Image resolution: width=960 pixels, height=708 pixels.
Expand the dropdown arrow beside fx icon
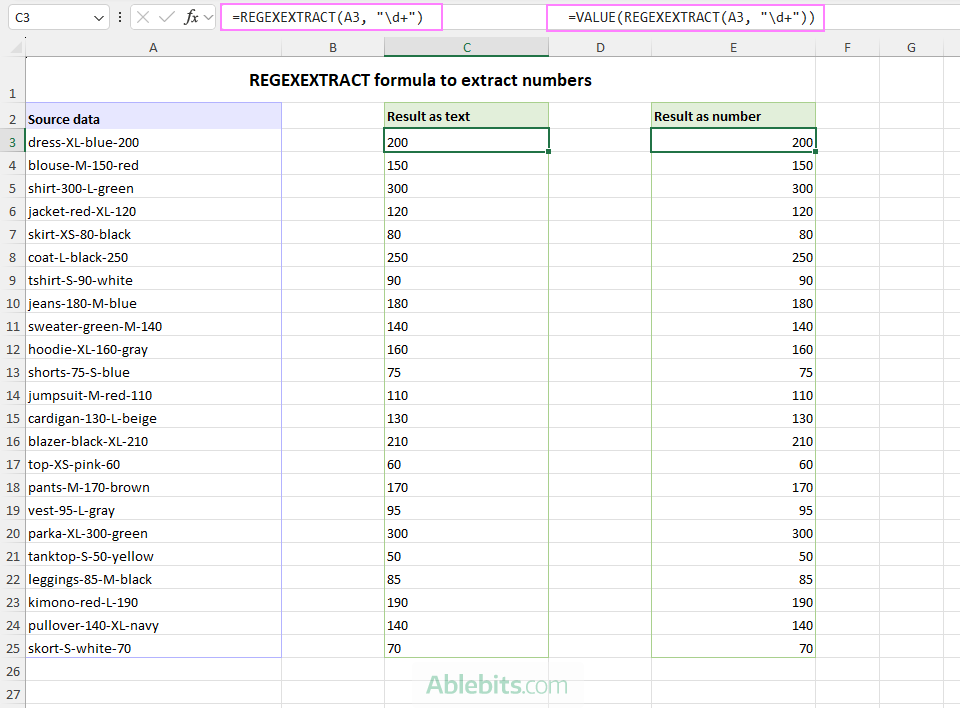(208, 17)
